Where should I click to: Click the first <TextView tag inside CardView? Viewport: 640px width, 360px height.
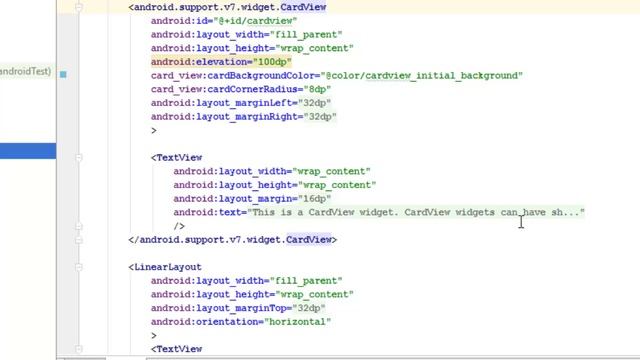pyautogui.click(x=176, y=158)
